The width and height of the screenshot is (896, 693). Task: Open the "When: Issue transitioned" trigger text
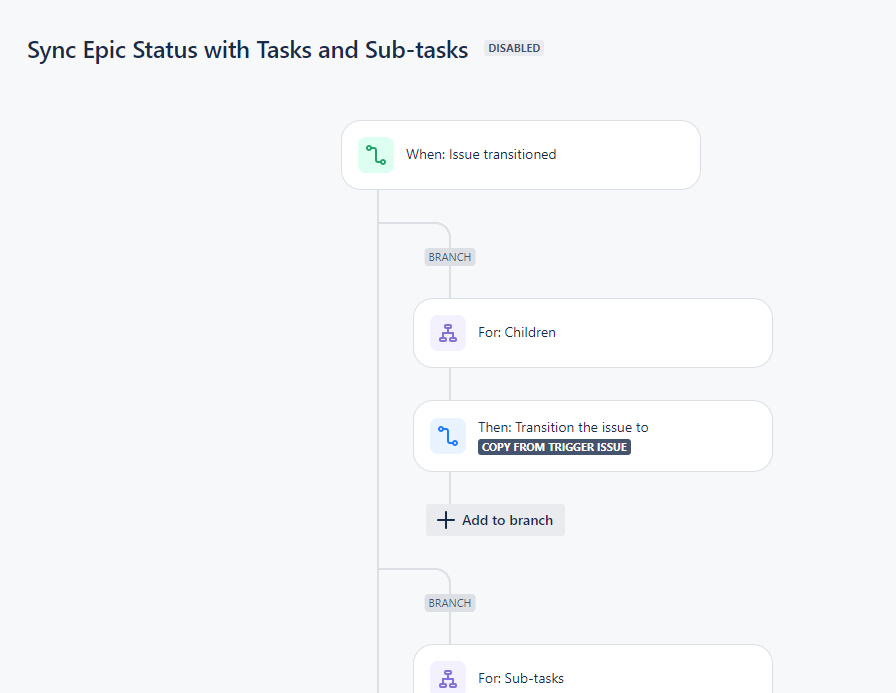pyautogui.click(x=481, y=155)
